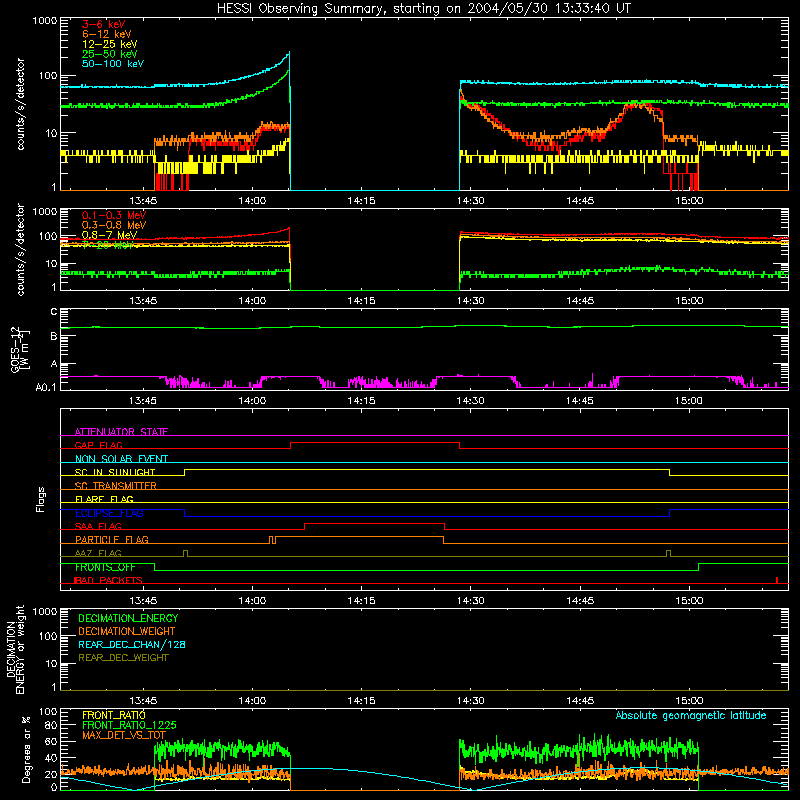800x800 pixels.
Task: Click the 100 tick label on decimation panel
Action: pos(49,636)
